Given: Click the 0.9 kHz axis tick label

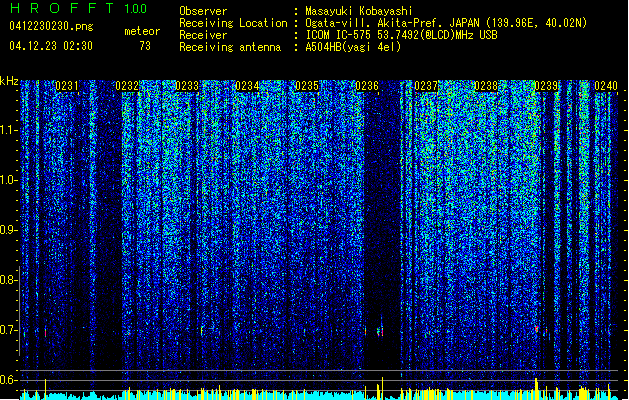Looking at the screenshot, I should 8,230.
